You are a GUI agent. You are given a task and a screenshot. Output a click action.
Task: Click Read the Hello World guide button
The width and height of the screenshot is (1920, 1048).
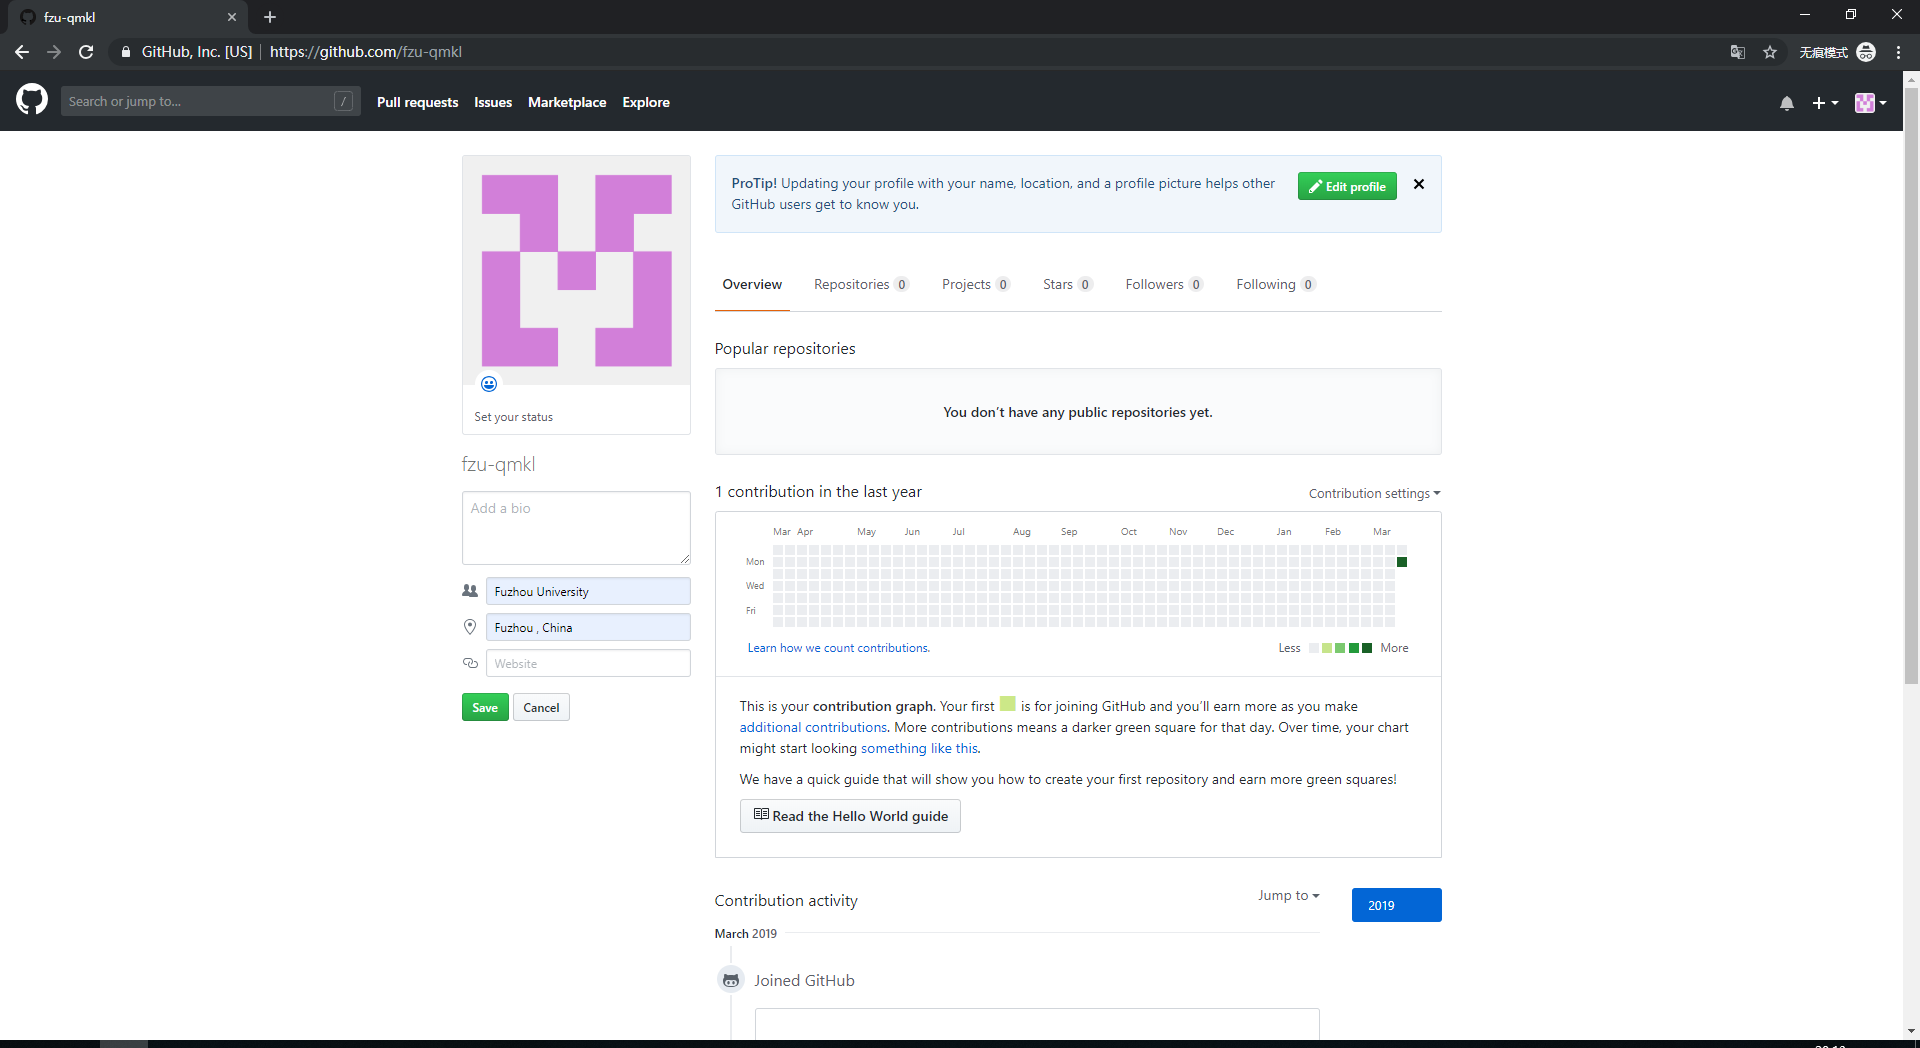(850, 816)
